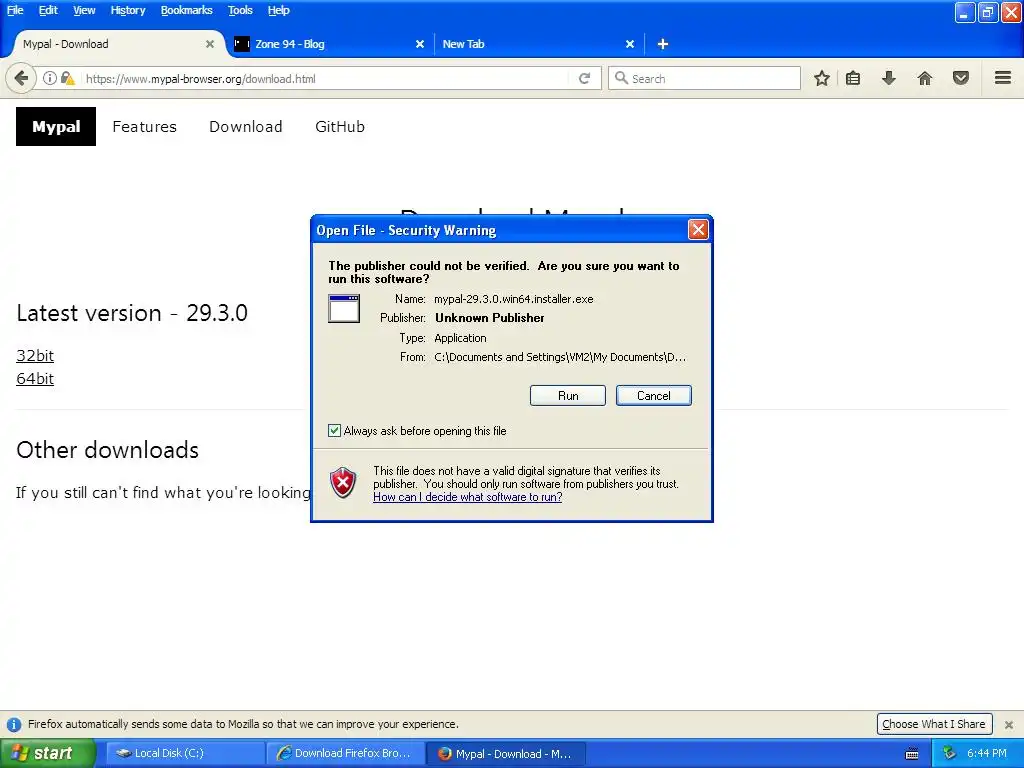Open the downloads arrow icon

coord(889,78)
